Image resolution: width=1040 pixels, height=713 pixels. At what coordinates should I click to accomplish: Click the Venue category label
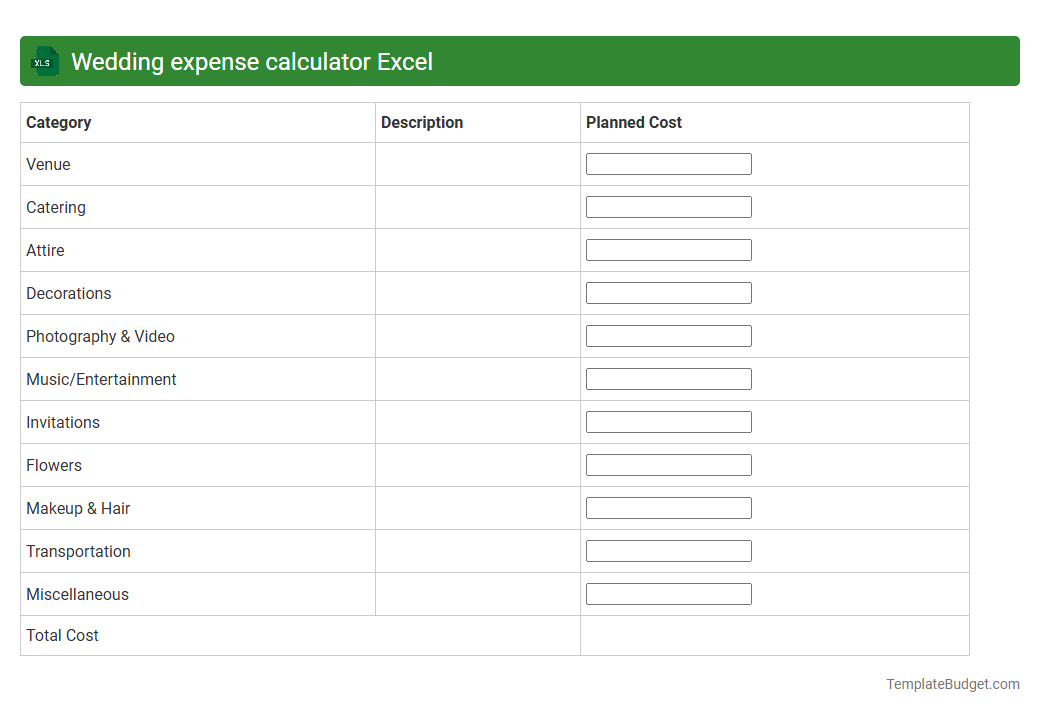click(48, 164)
